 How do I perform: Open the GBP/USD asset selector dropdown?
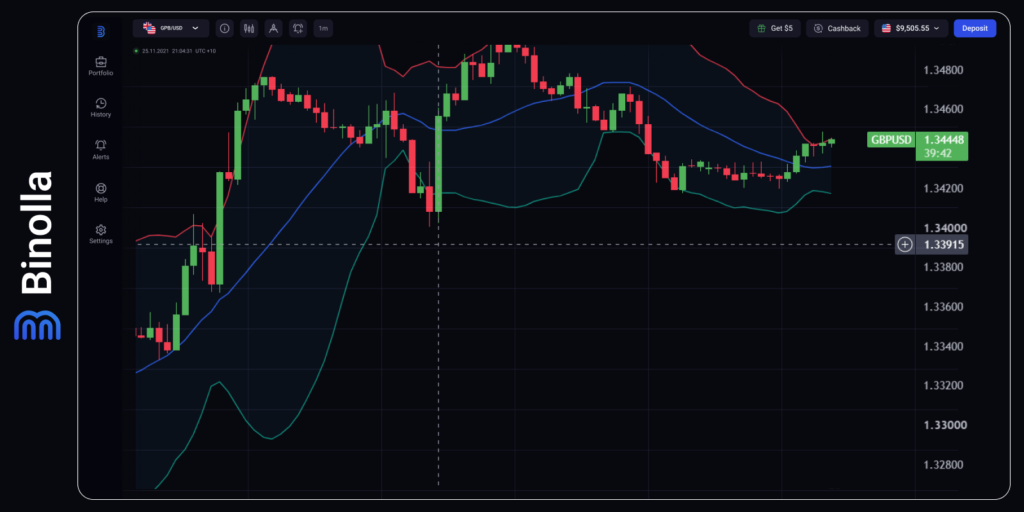(171, 28)
